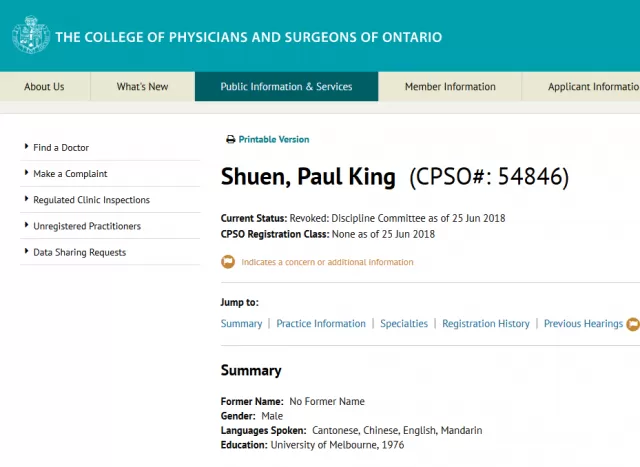Click the orange flag concern icon

[x=228, y=262]
